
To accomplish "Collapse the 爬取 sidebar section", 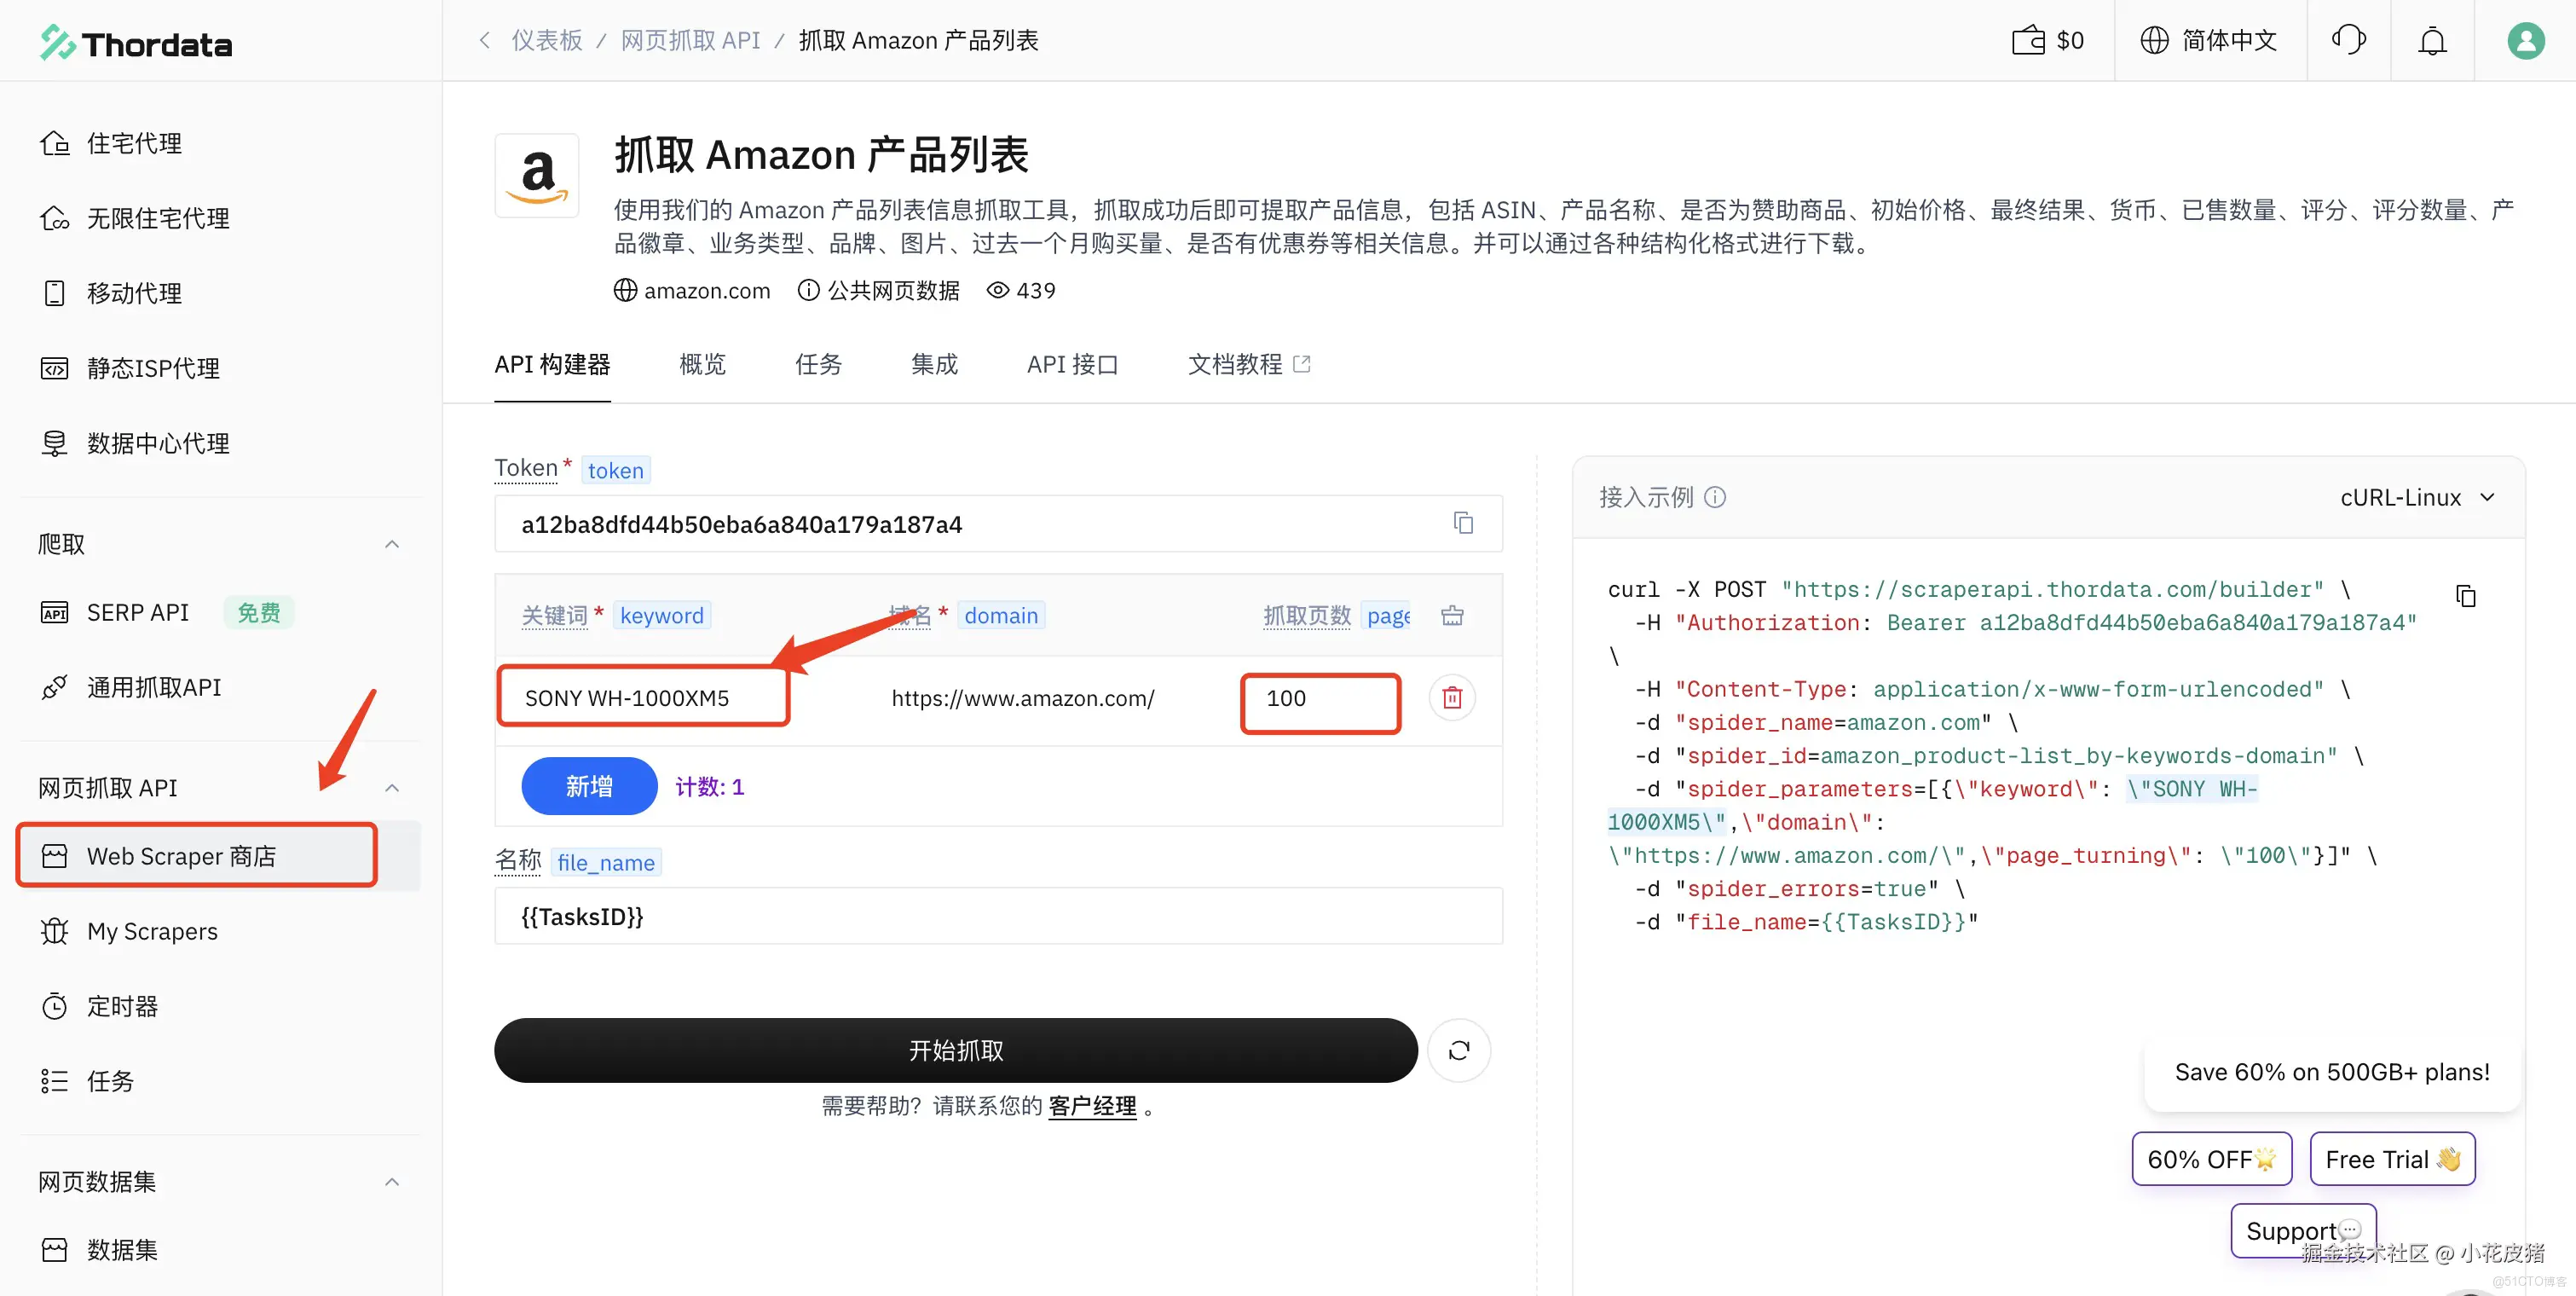I will (x=392, y=544).
